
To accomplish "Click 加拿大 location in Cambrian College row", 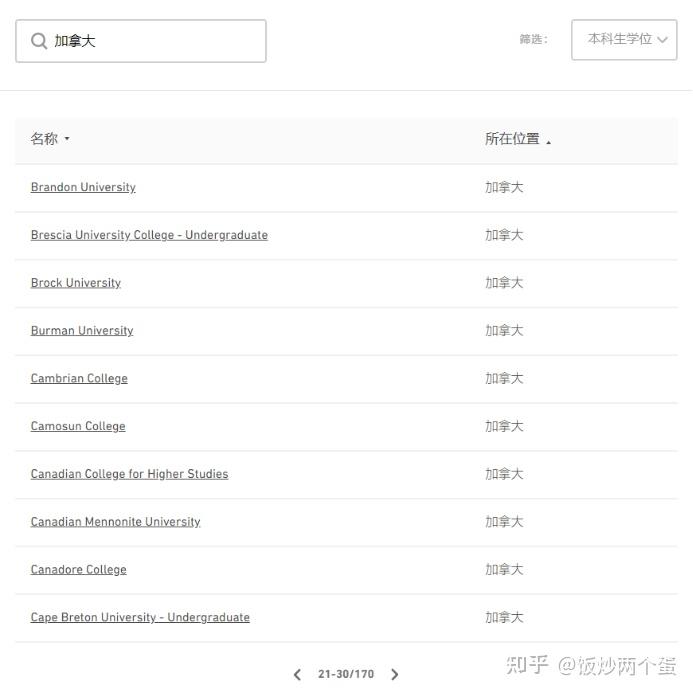I will (504, 378).
